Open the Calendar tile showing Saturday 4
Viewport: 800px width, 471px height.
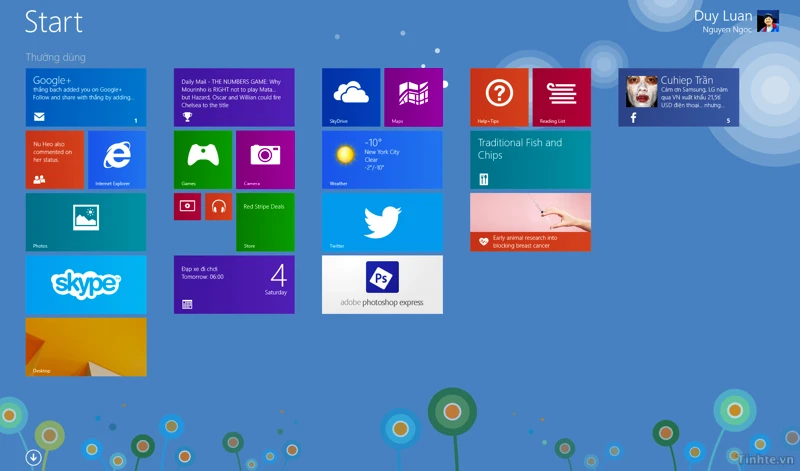pyautogui.click(x=234, y=285)
